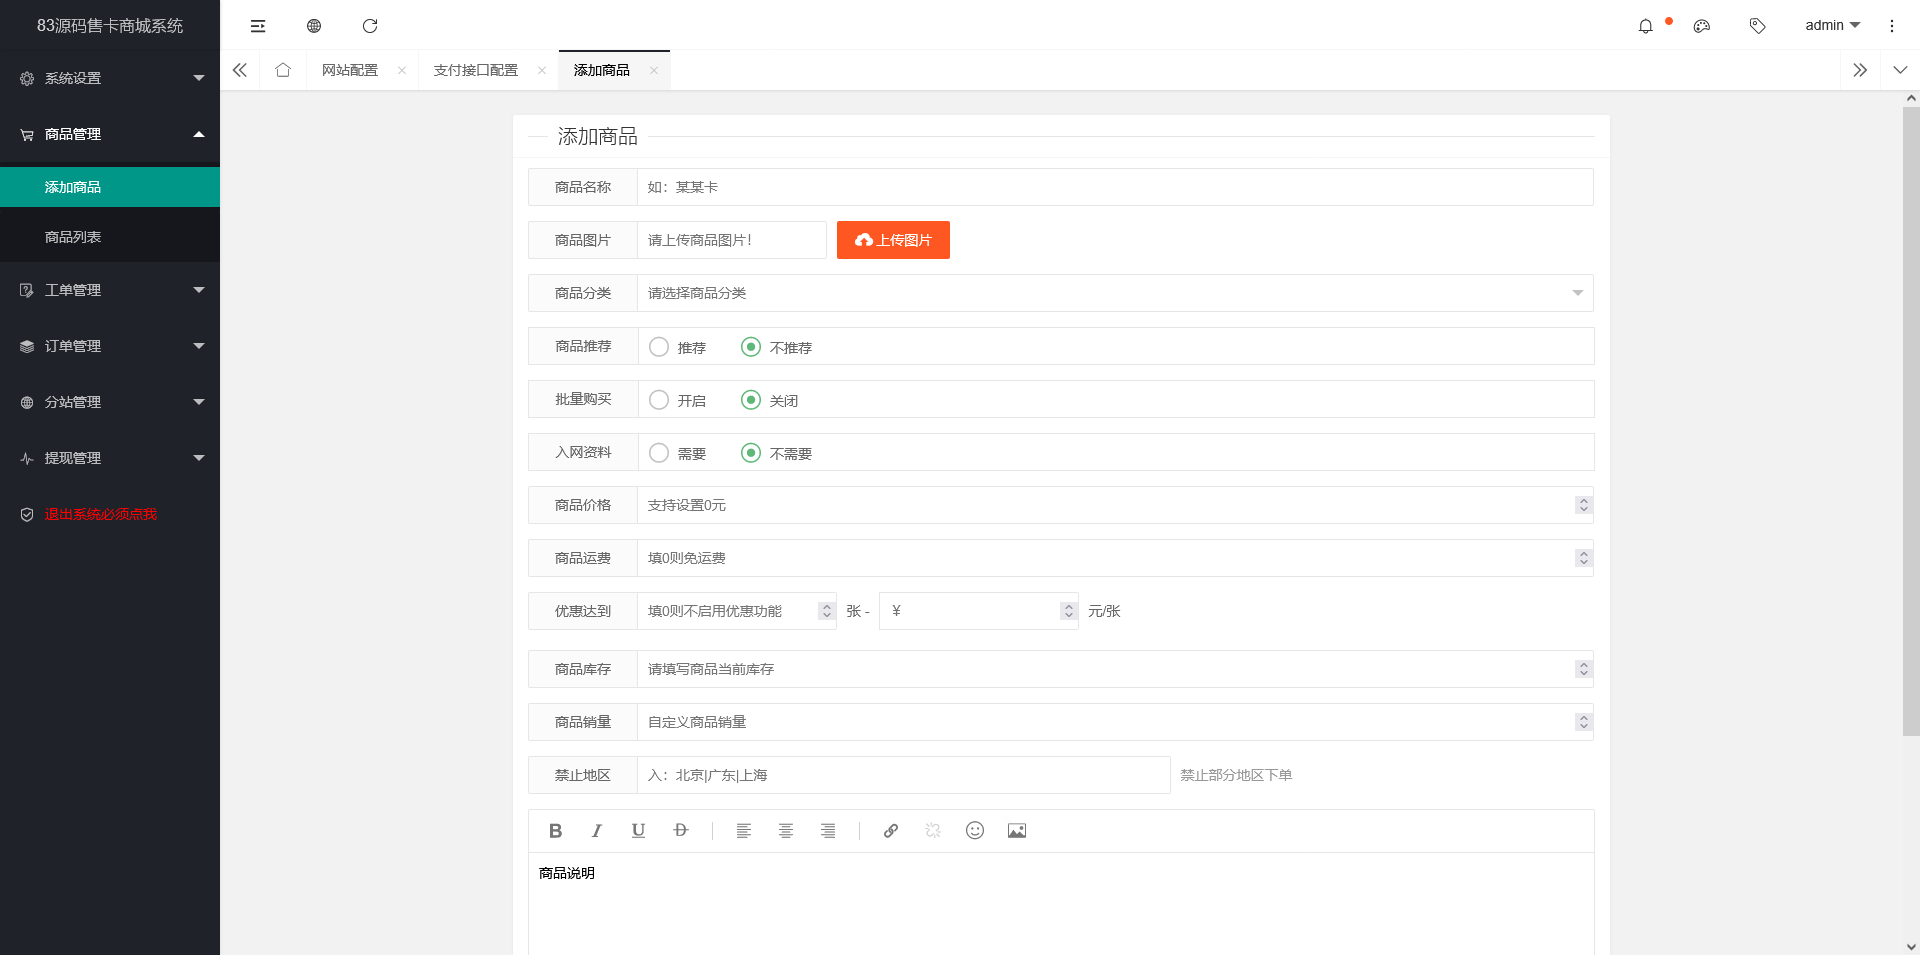The width and height of the screenshot is (1920, 955).
Task: Insert an emoji with the smiley icon
Action: pyautogui.click(x=975, y=830)
